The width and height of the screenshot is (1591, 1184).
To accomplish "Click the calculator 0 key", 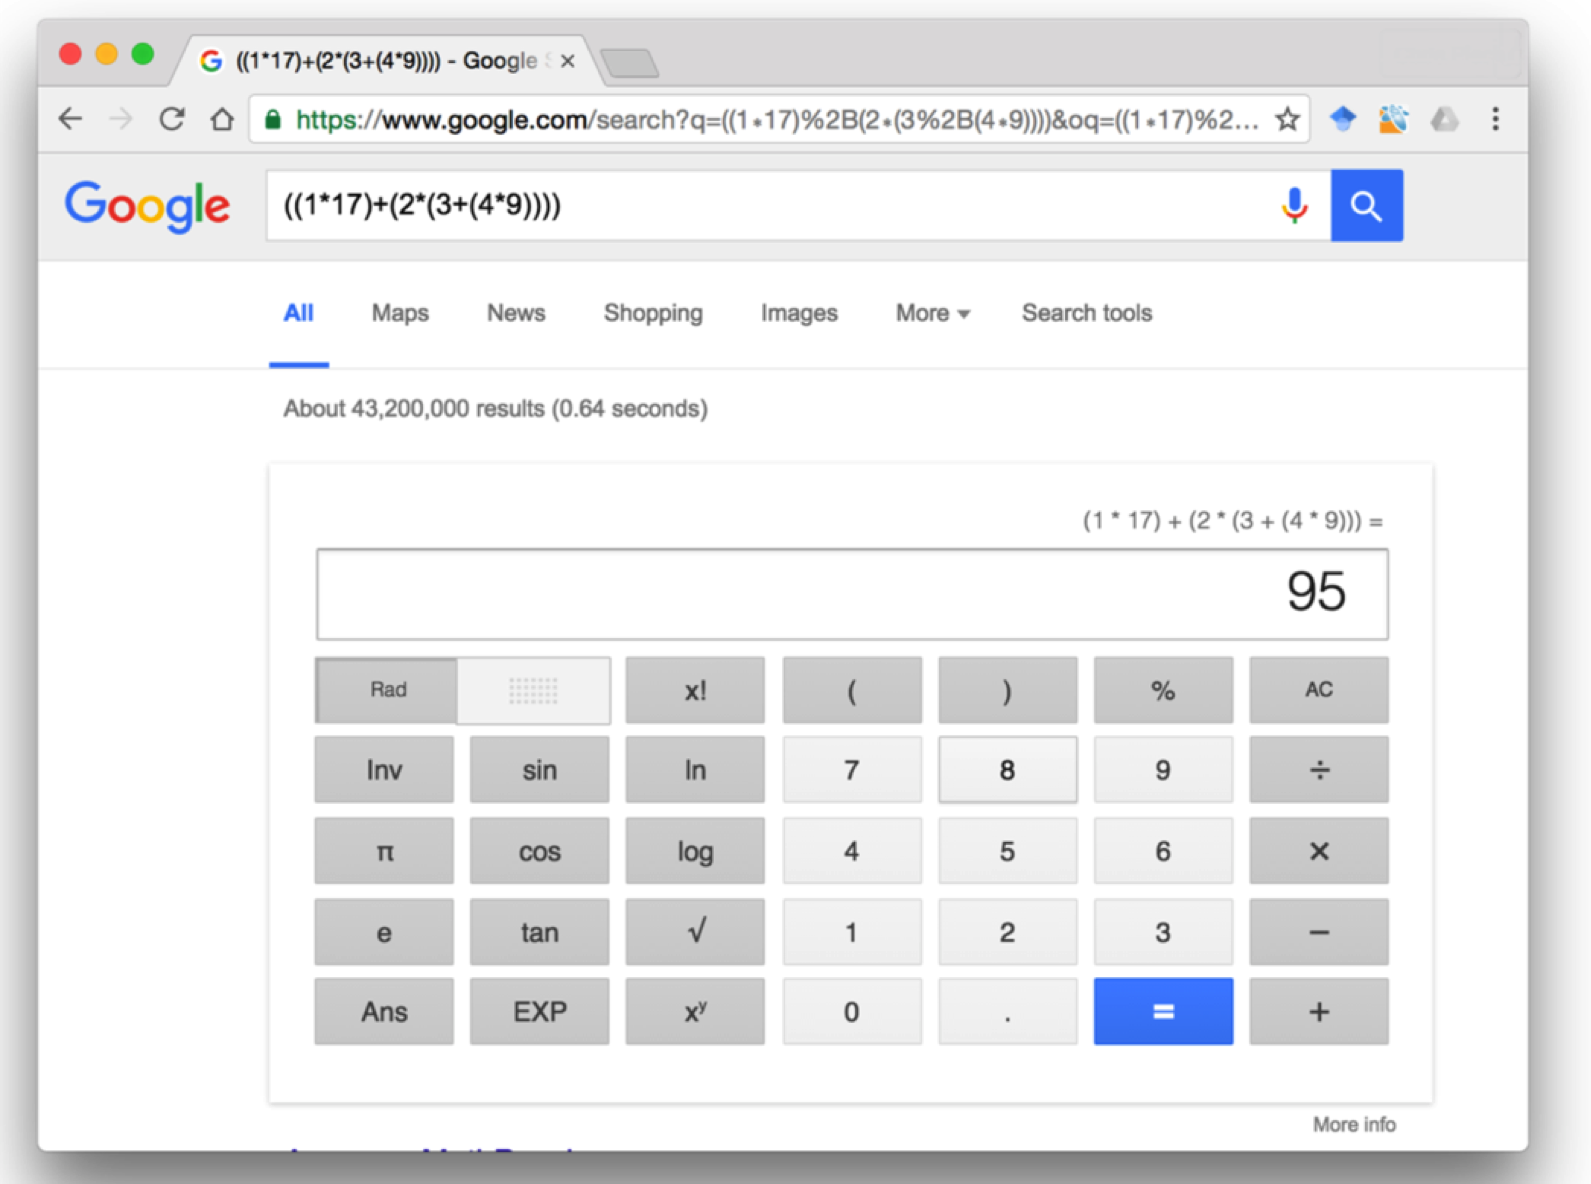I will click(851, 1012).
